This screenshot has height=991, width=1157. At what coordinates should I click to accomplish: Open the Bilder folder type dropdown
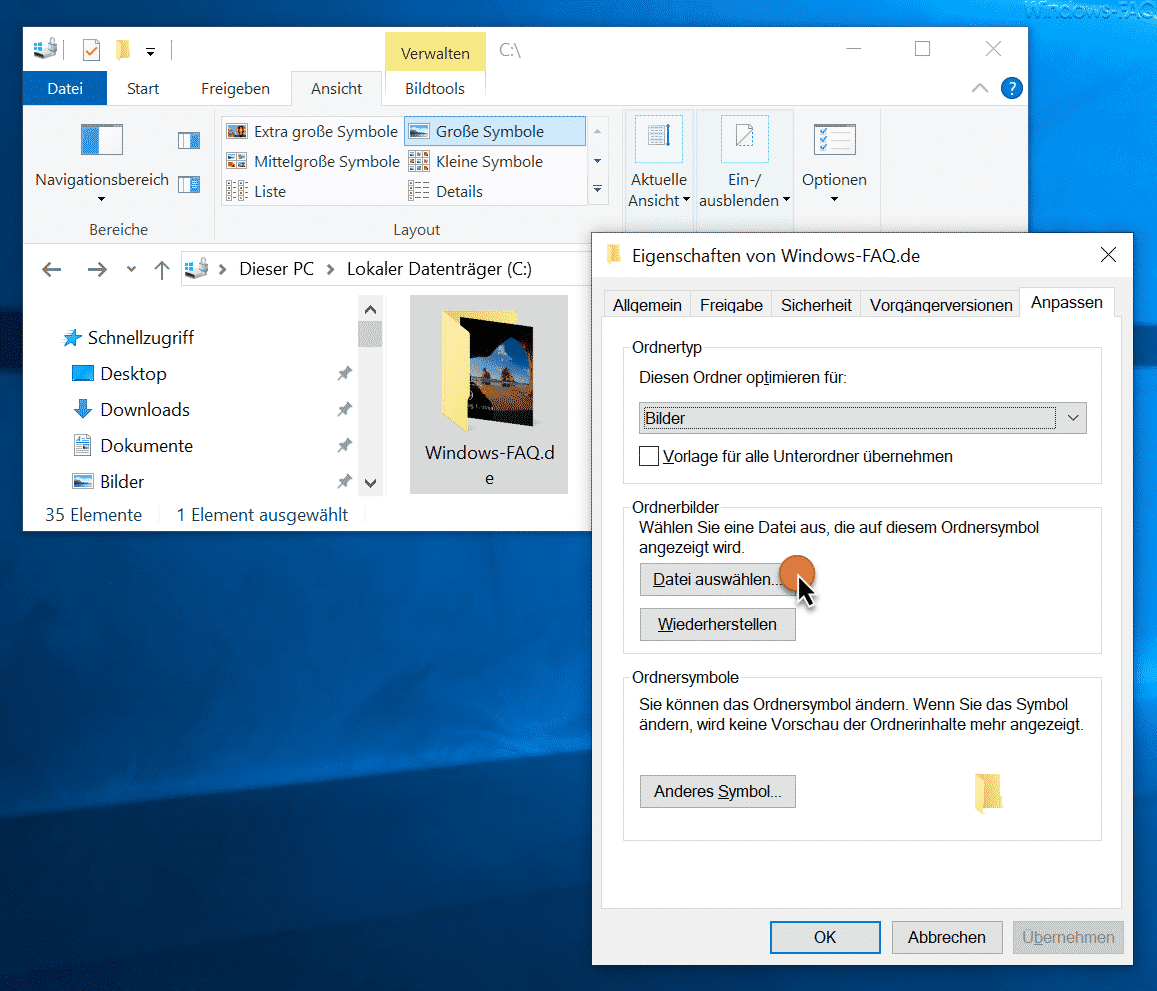click(862, 418)
